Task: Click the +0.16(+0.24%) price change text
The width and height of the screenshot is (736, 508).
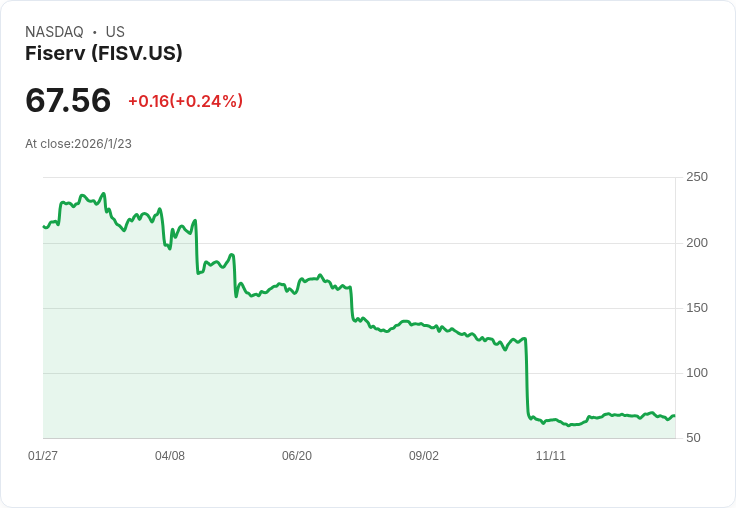Action: (185, 101)
